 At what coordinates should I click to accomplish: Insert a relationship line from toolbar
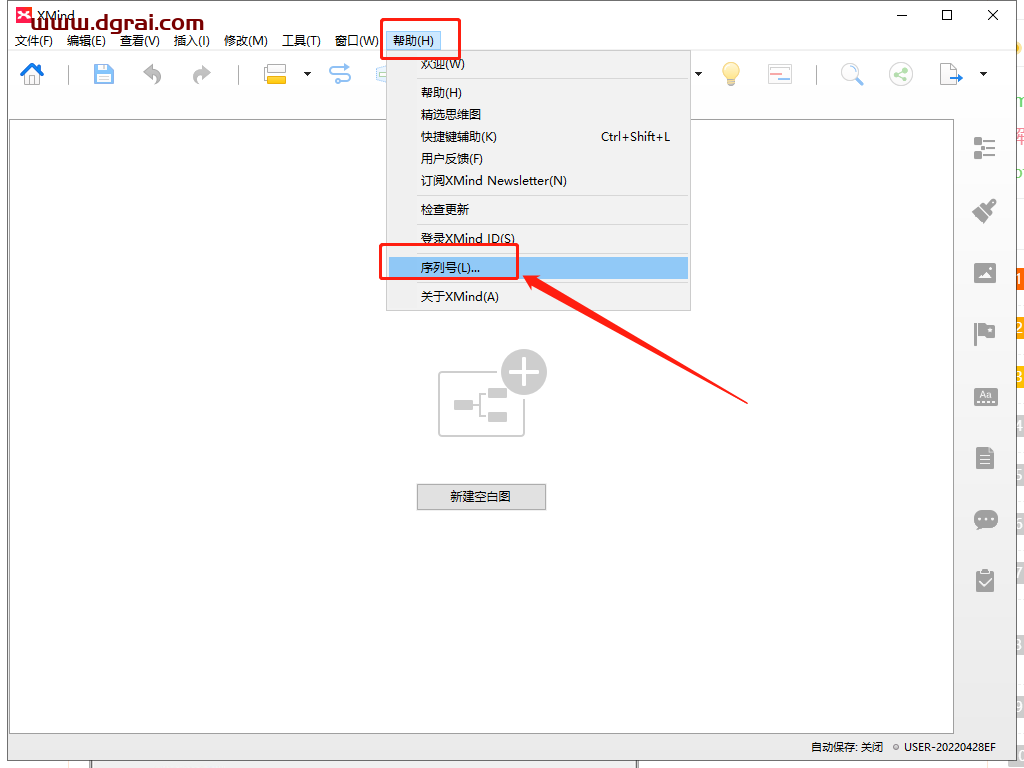(341, 74)
